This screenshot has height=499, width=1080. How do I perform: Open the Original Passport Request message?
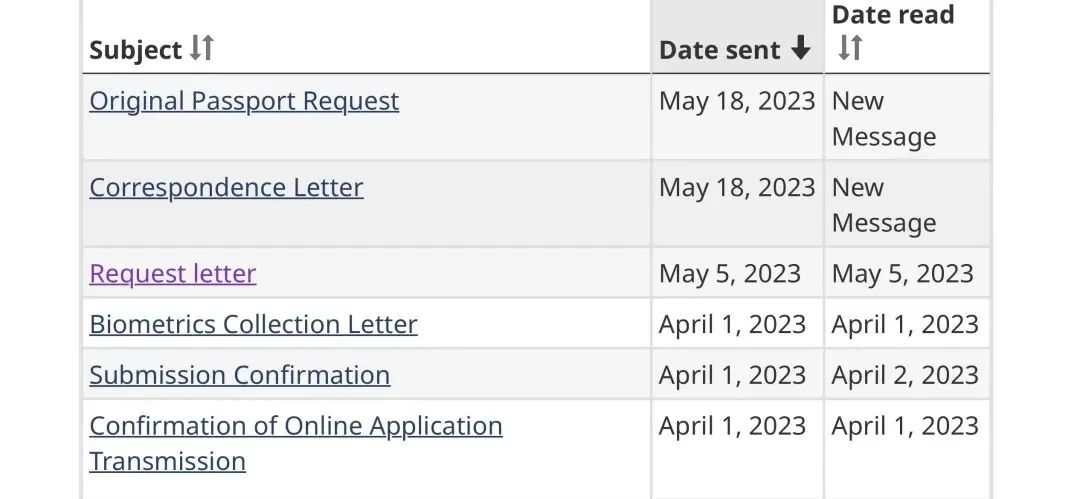[x=244, y=101]
